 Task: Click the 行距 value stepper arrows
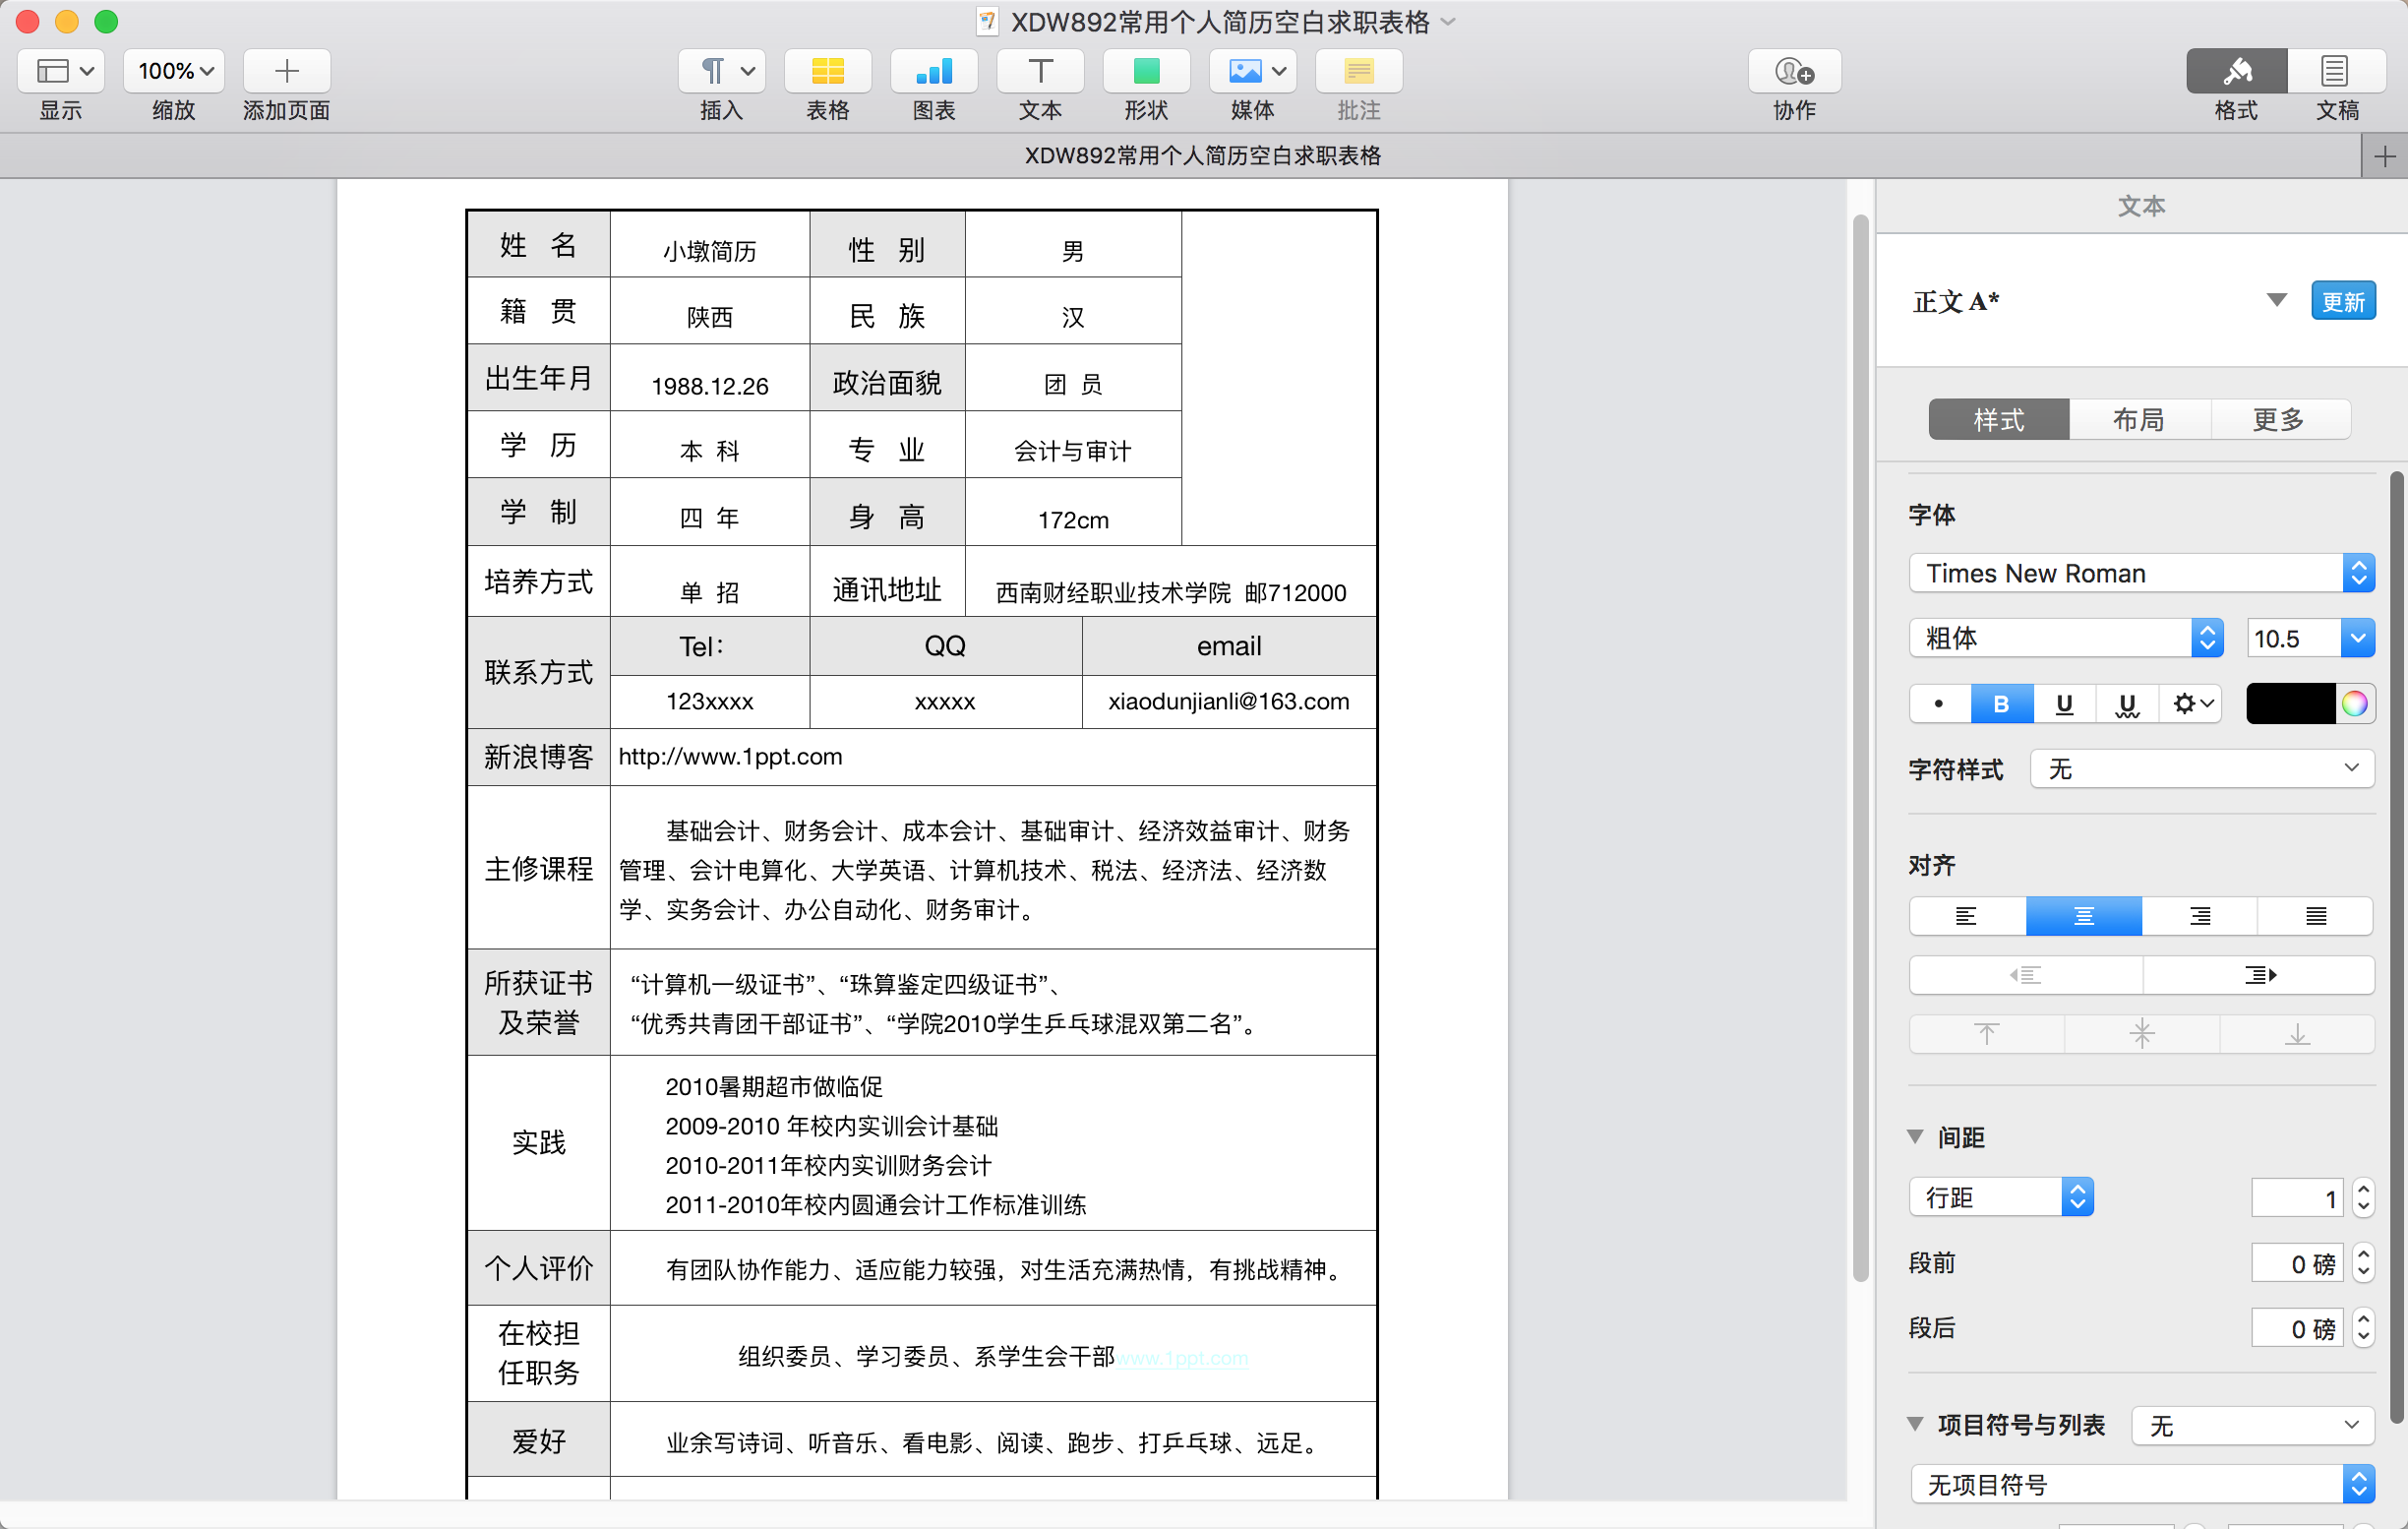[x=2363, y=1198]
